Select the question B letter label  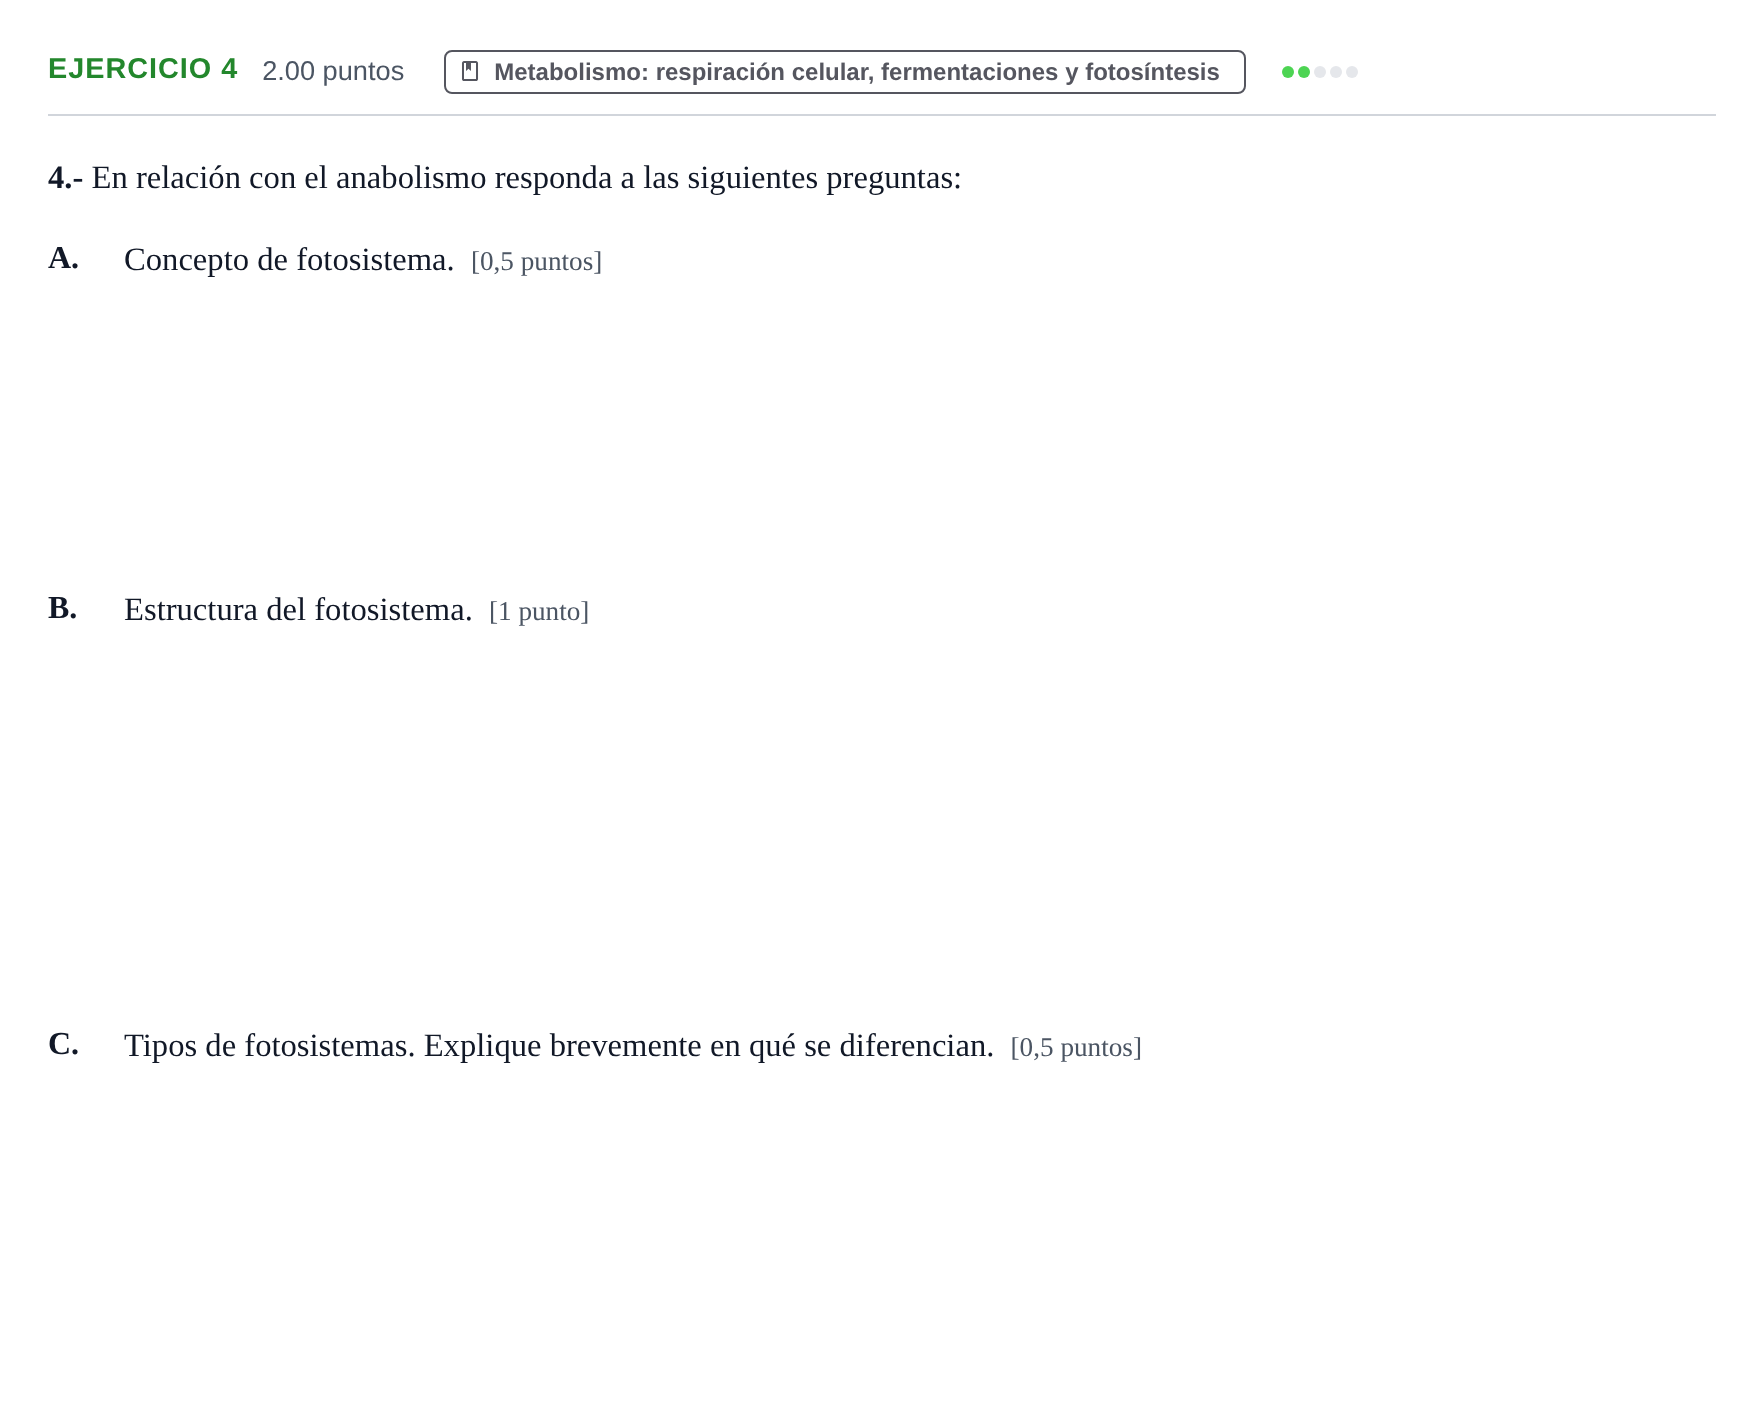(x=63, y=608)
